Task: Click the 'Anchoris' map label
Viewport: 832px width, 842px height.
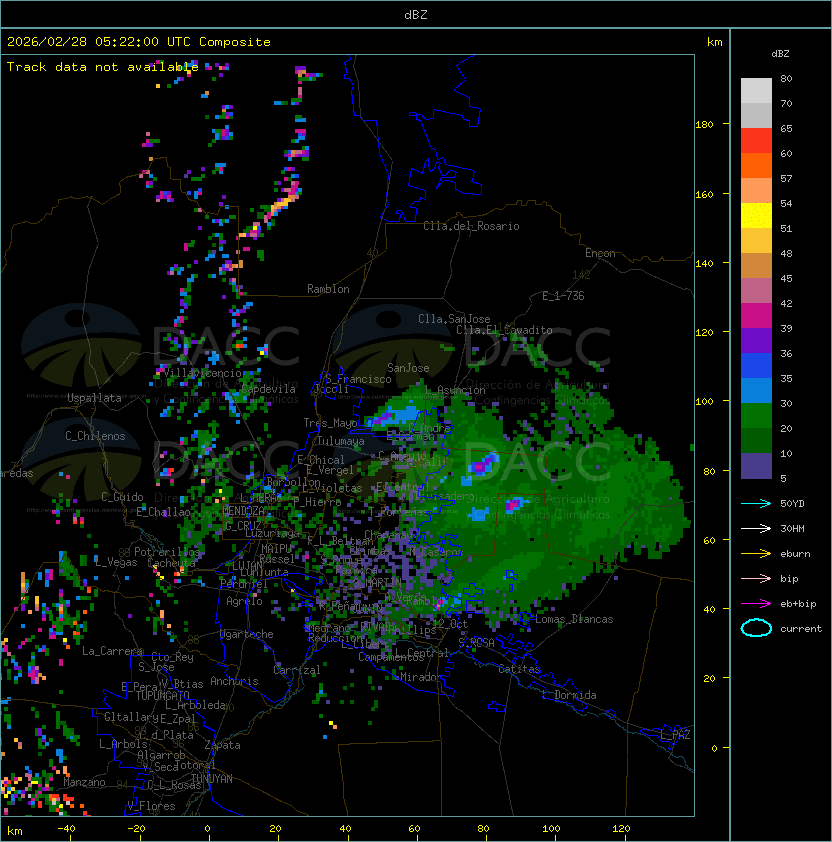Action: pyautogui.click(x=234, y=681)
